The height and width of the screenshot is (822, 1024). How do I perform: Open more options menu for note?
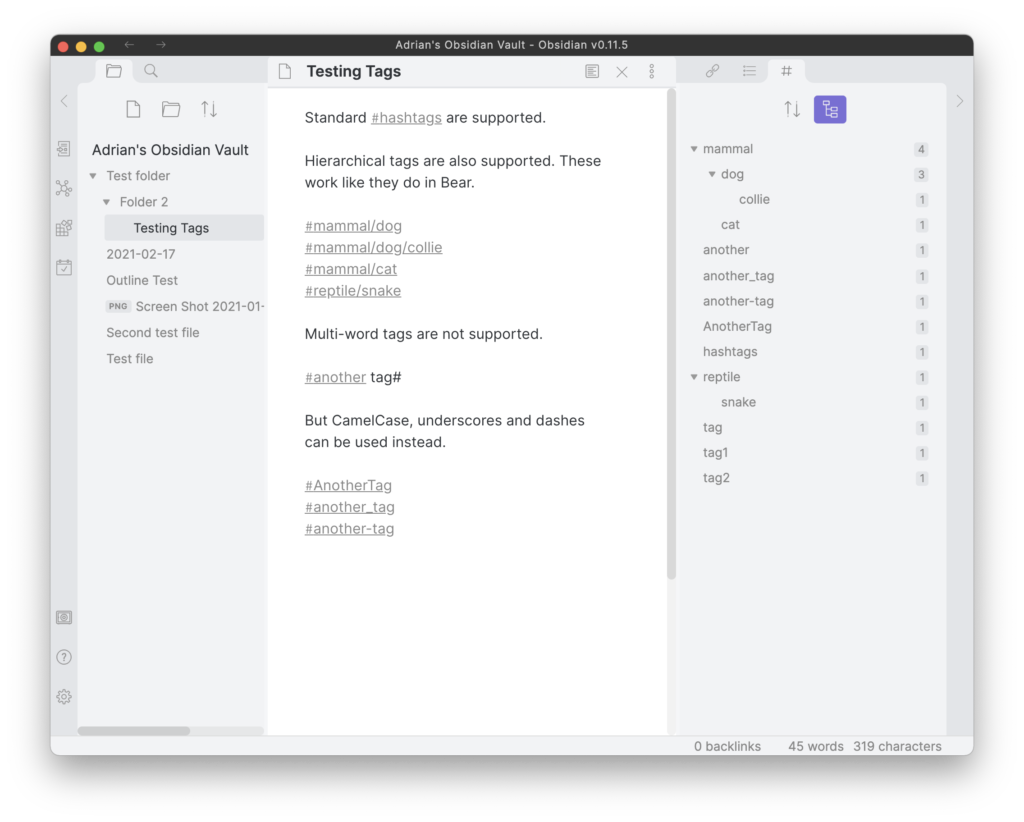(651, 72)
